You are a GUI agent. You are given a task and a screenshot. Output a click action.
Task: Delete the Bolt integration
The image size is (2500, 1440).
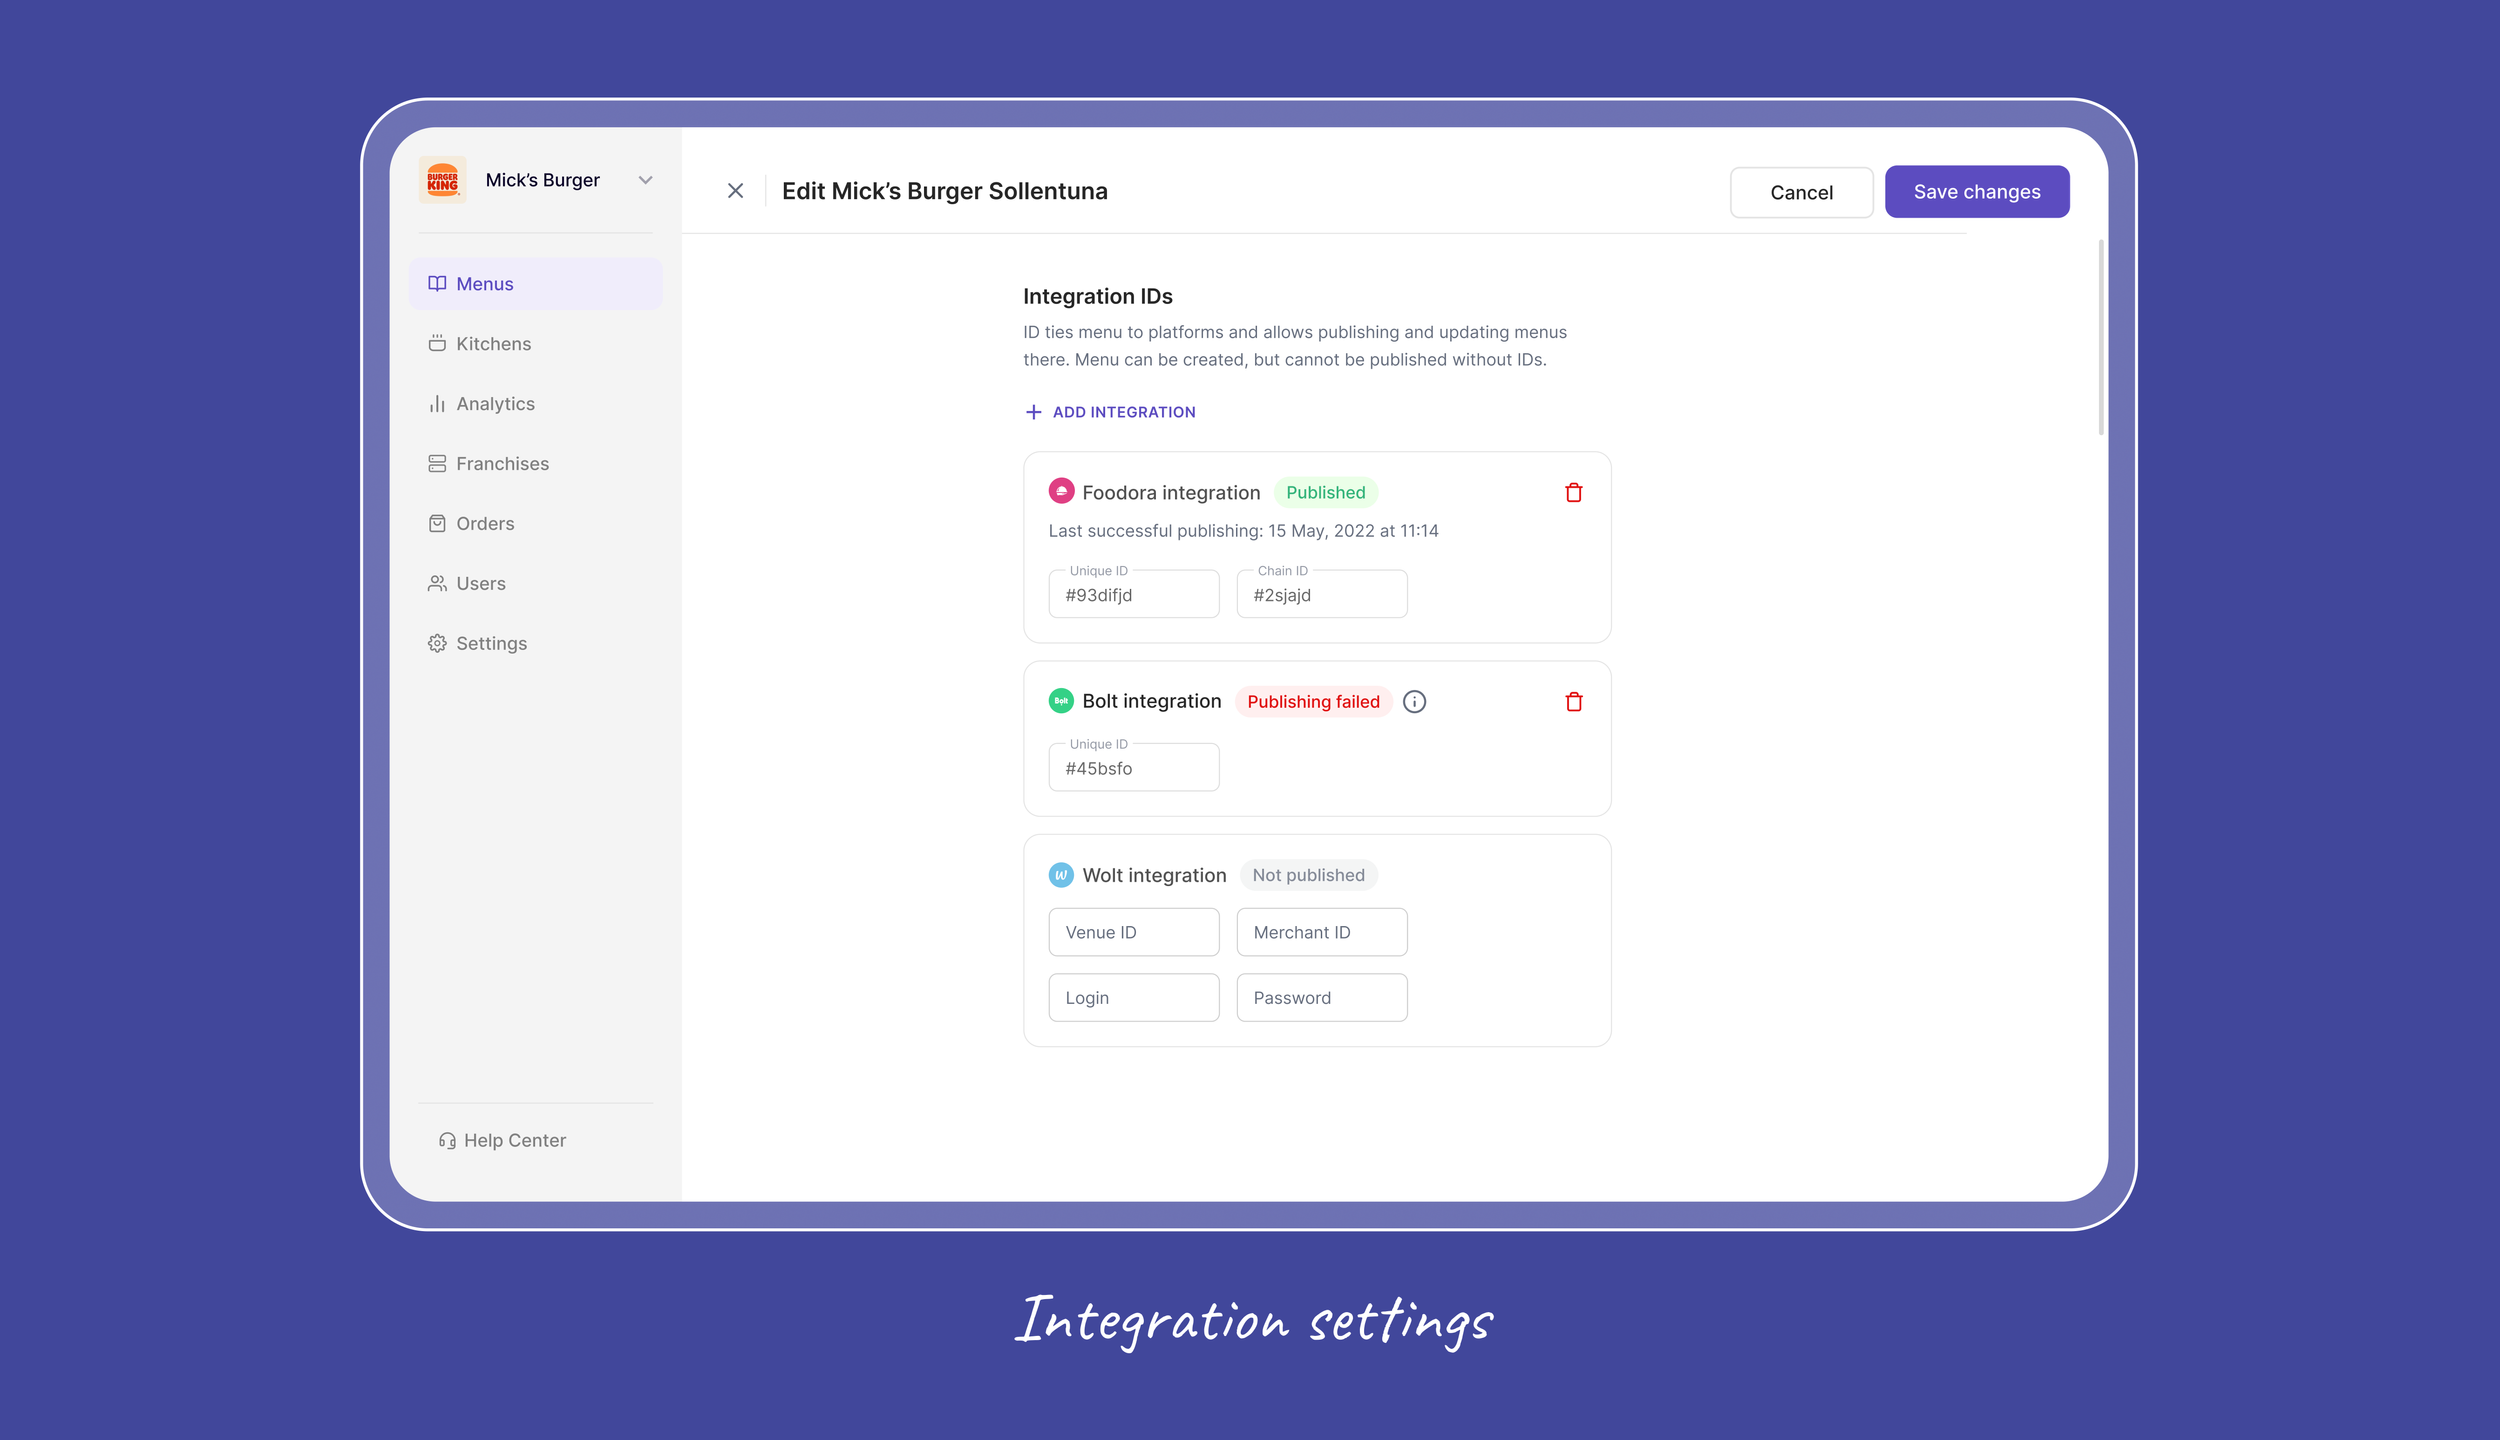(x=1573, y=702)
